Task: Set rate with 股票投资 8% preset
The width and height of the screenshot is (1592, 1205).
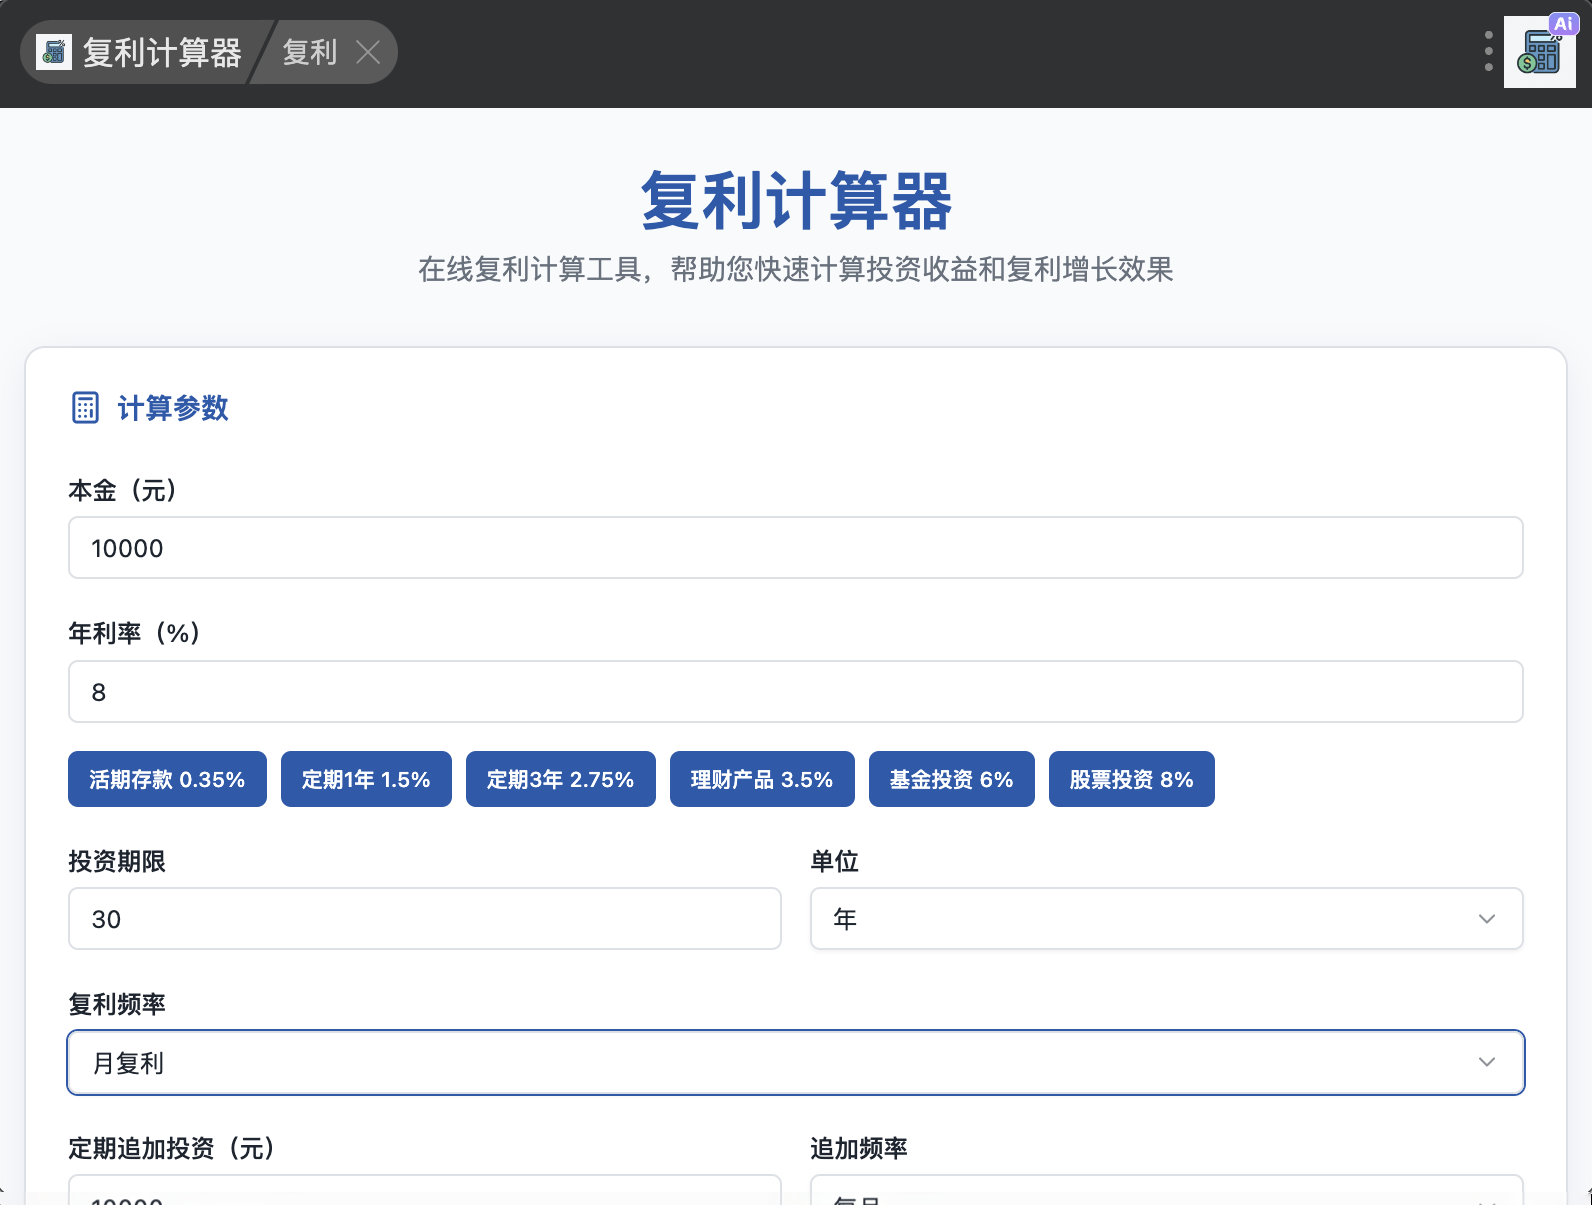Action: (1131, 779)
